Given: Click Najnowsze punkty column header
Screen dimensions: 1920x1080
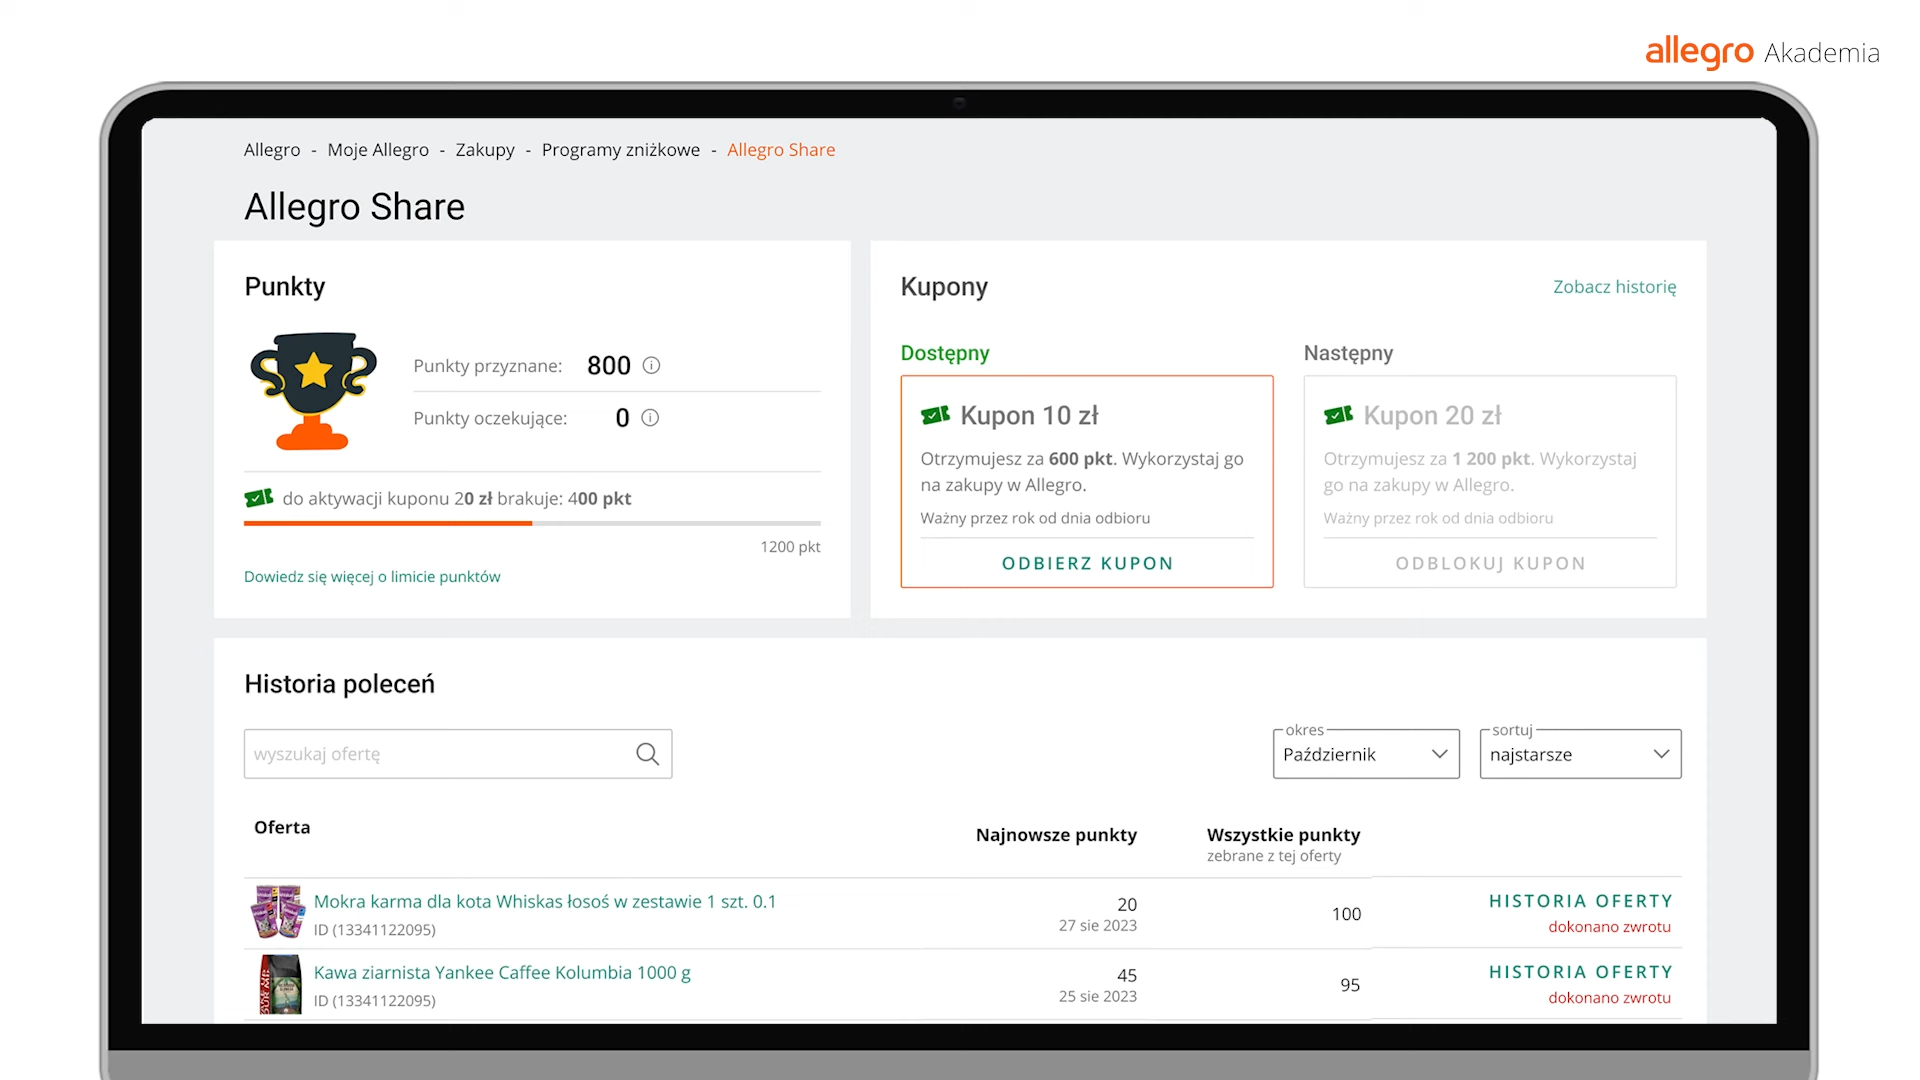Looking at the screenshot, I should pyautogui.click(x=1056, y=835).
